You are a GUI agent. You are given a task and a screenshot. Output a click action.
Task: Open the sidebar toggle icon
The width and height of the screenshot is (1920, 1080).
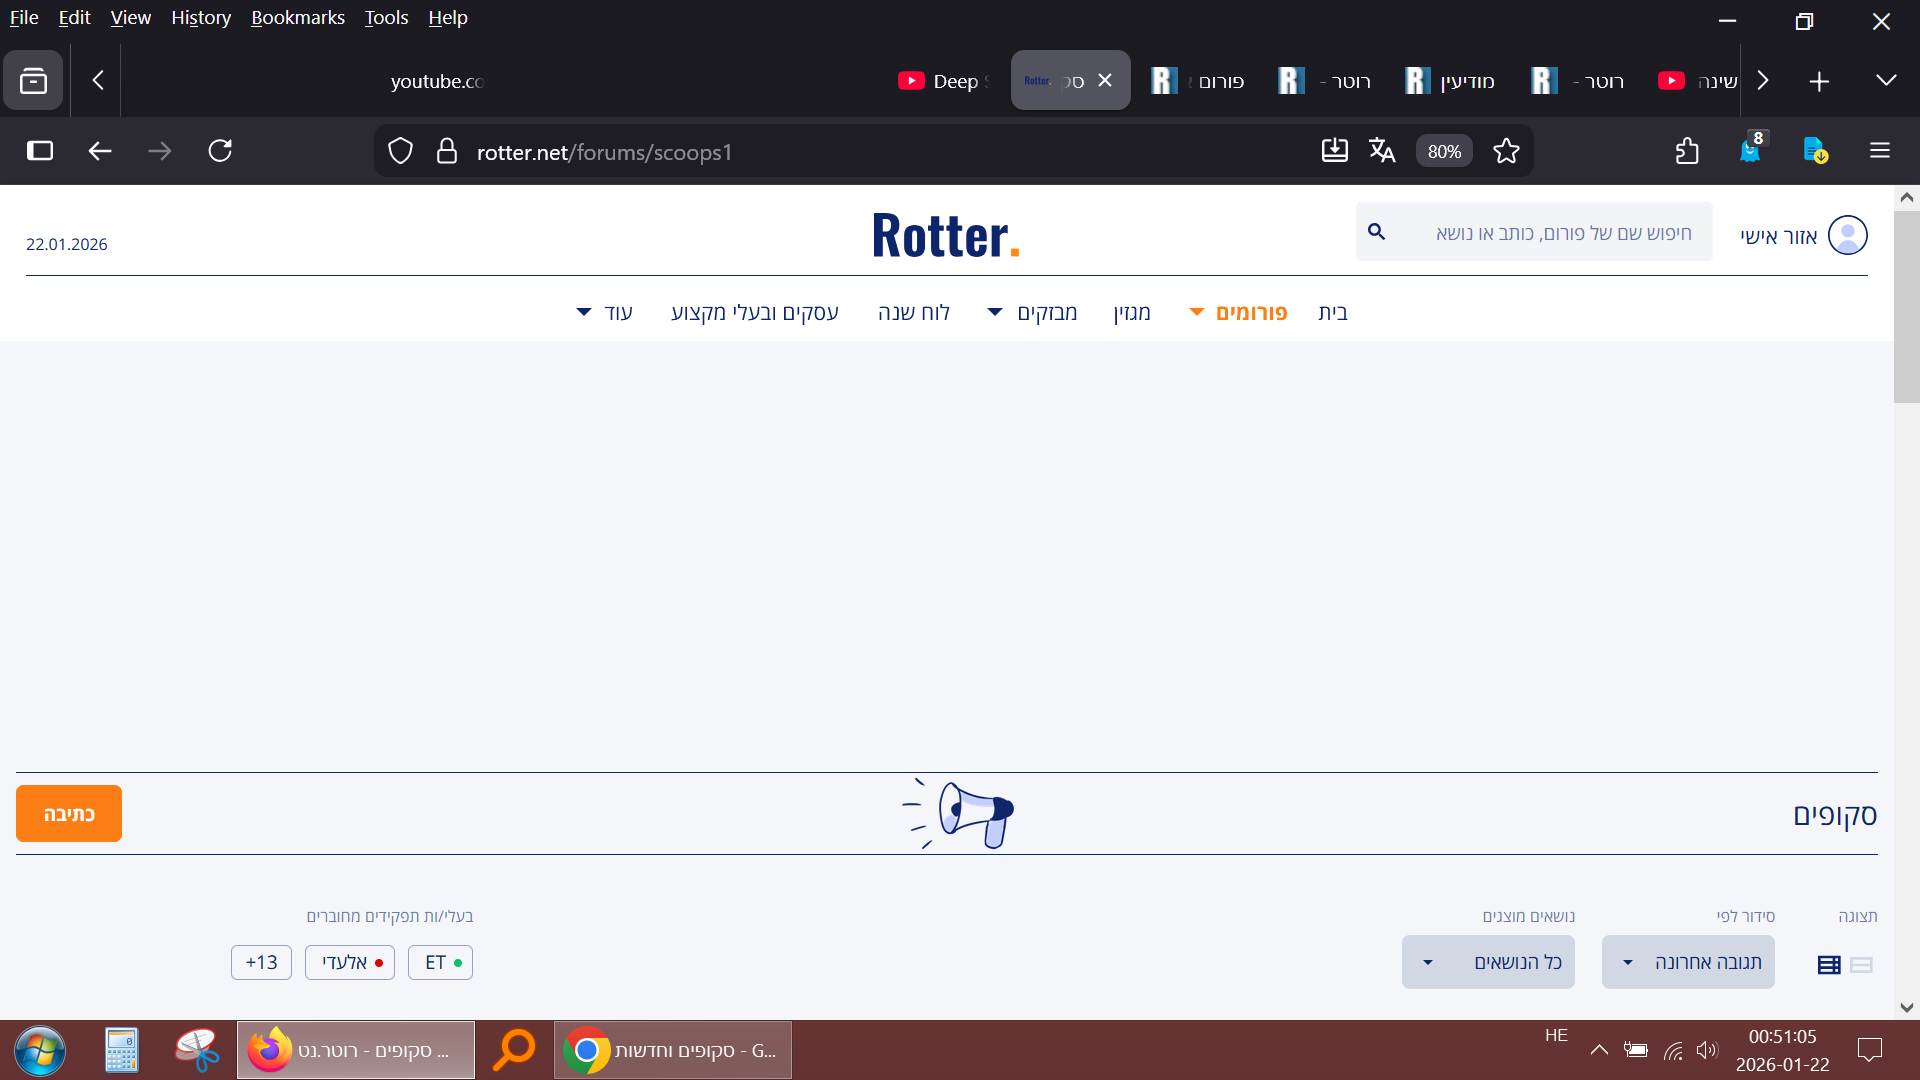click(x=40, y=151)
